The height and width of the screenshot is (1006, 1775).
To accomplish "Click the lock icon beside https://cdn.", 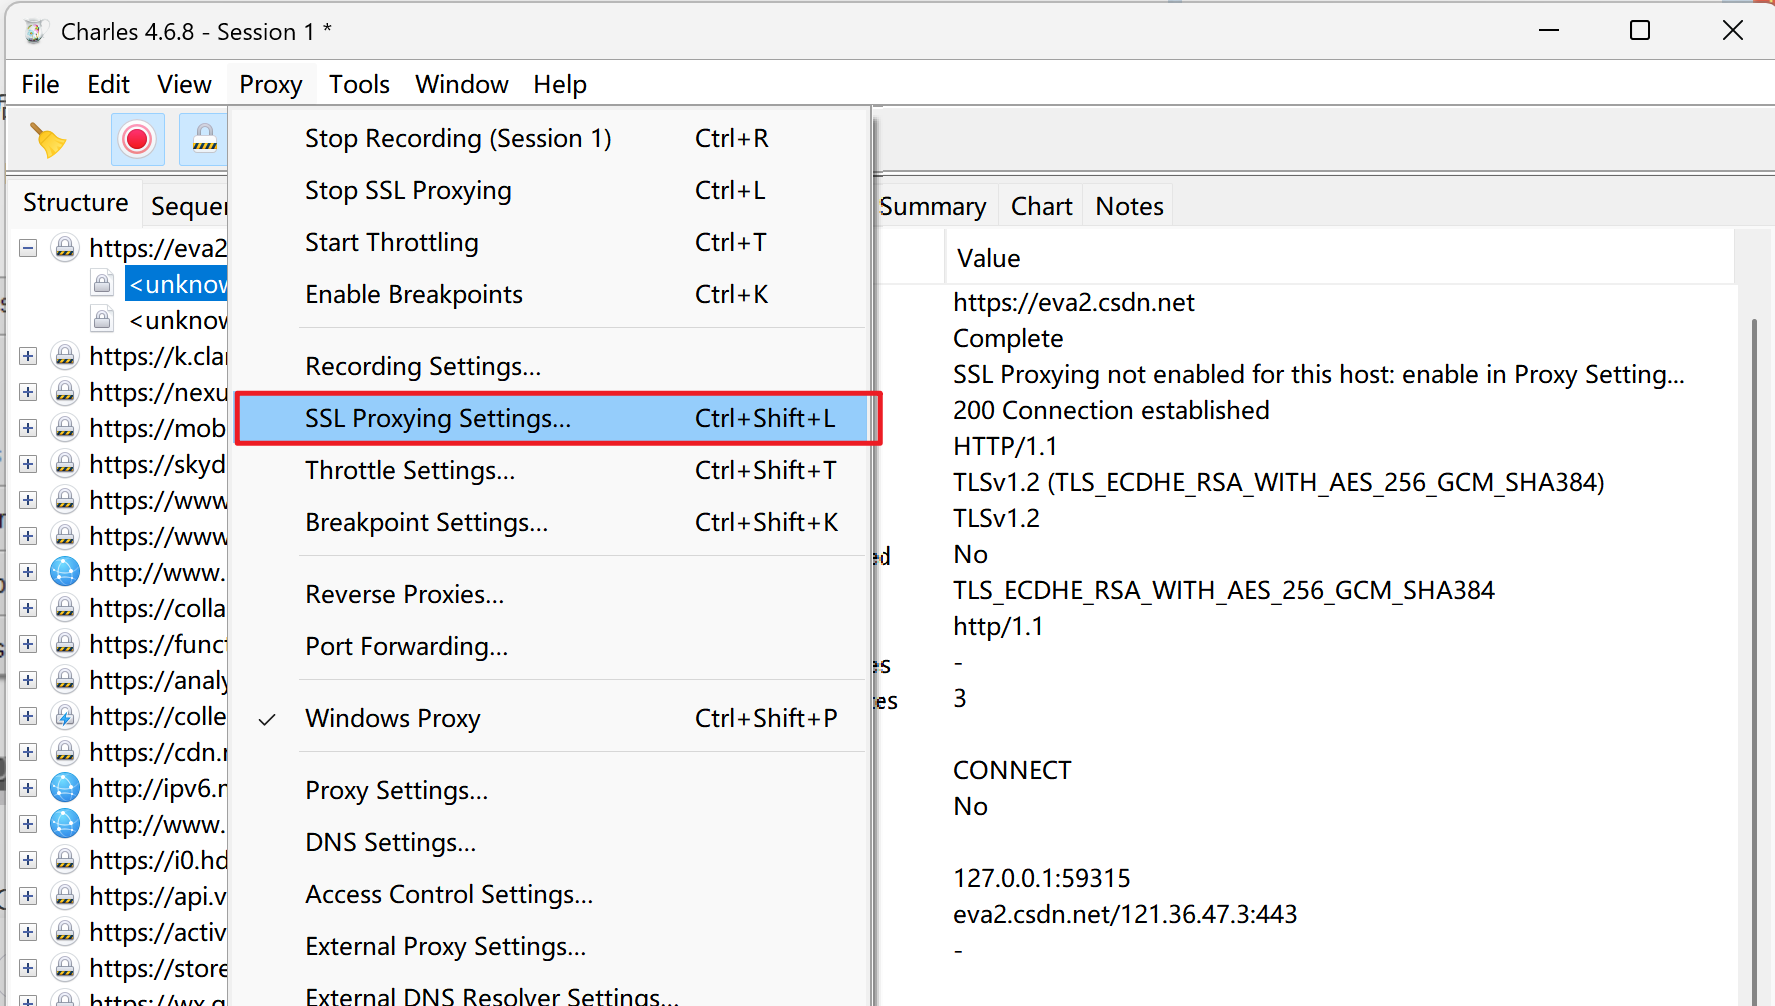I will pos(65,752).
